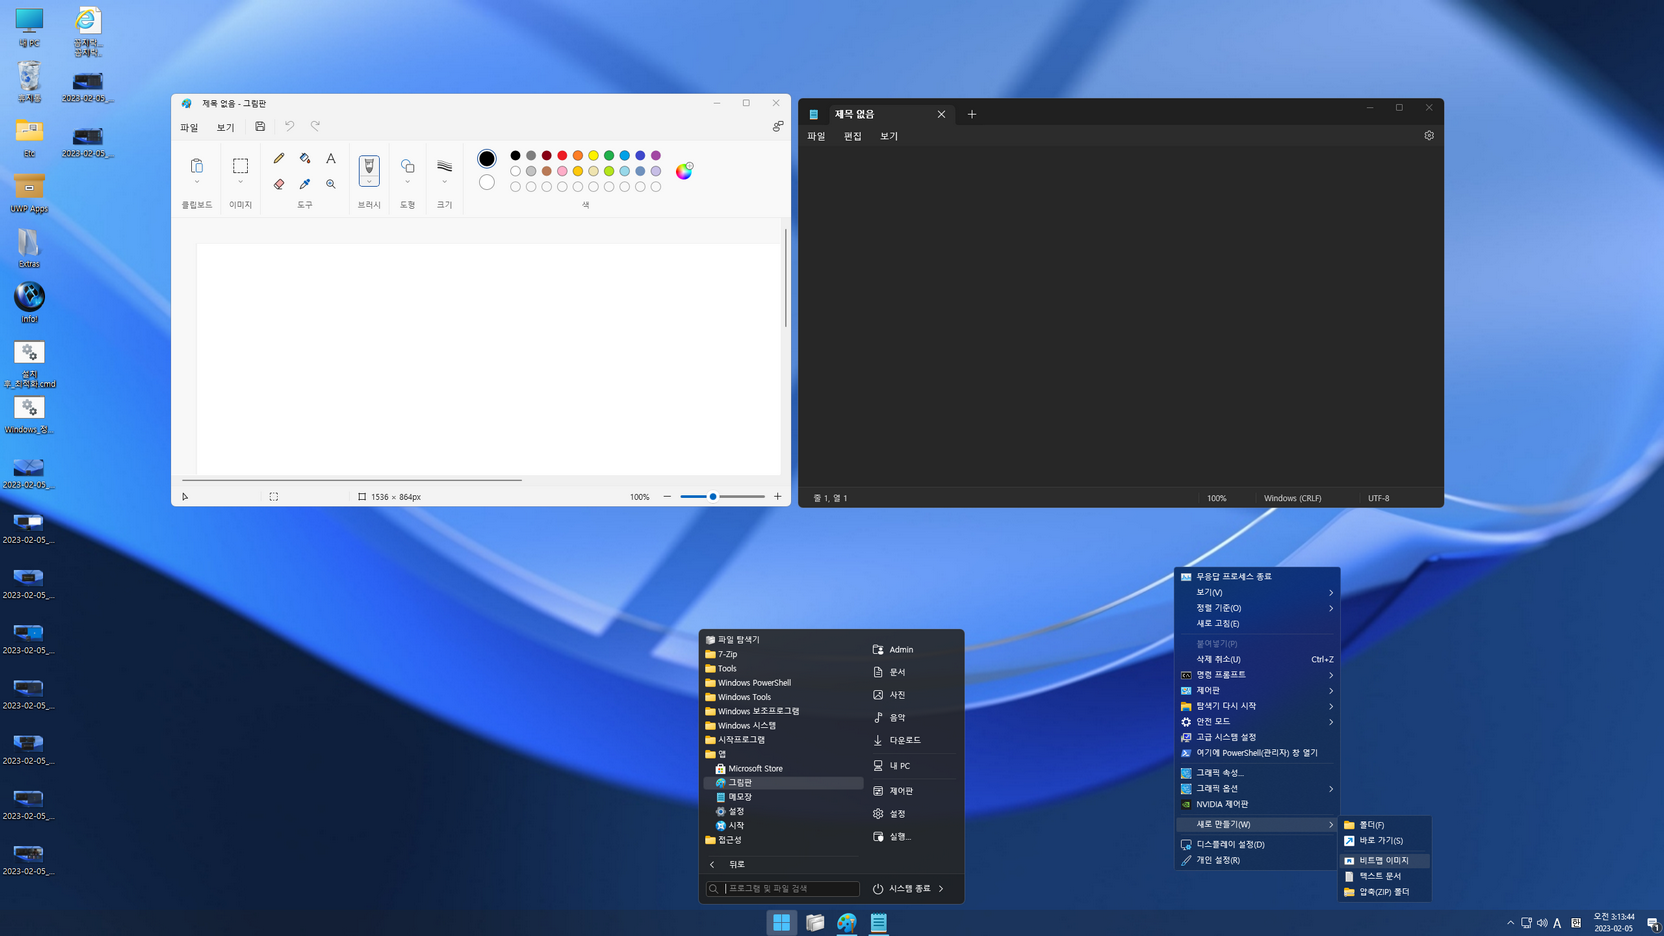Select the UWP Apps desktop icon
The height and width of the screenshot is (936, 1664).
click(x=29, y=193)
